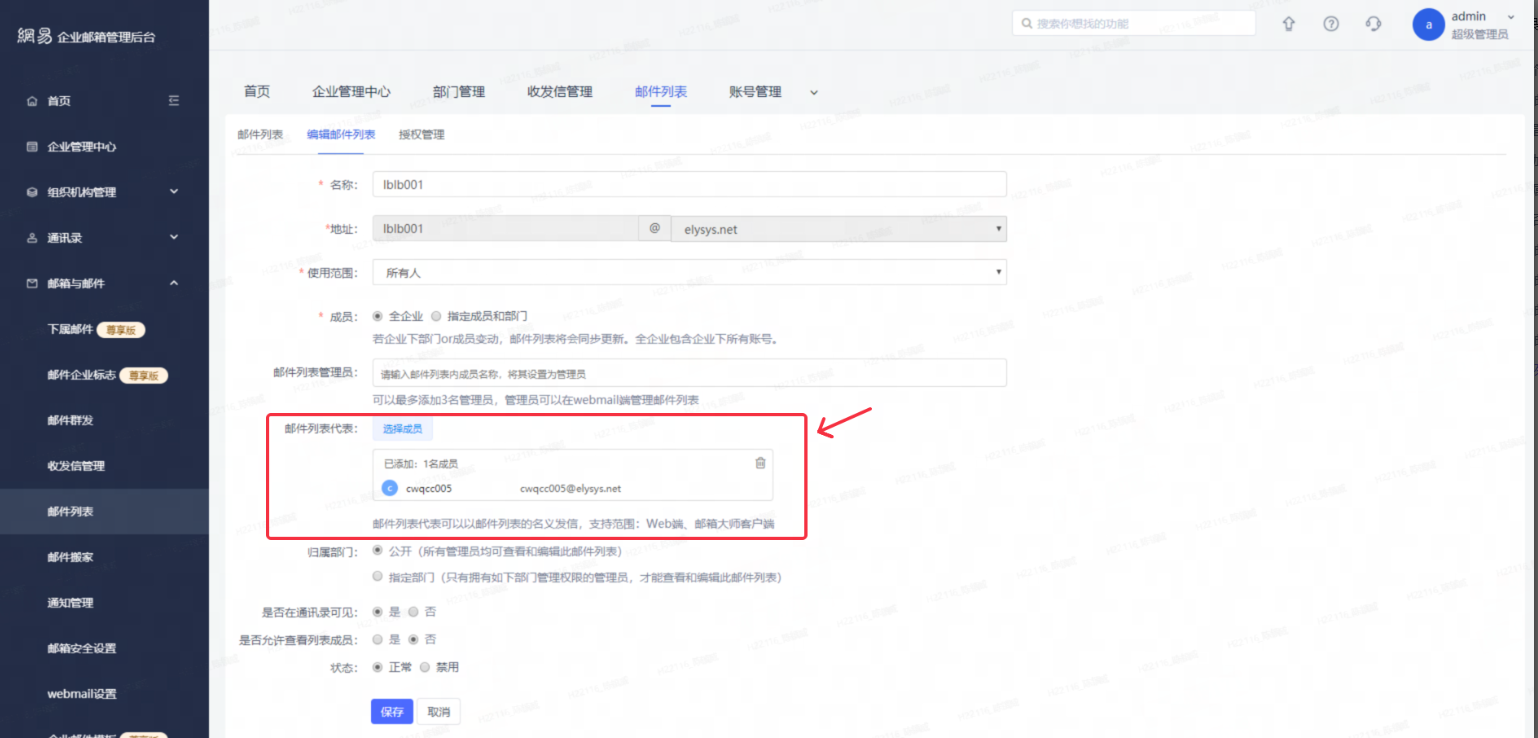The height and width of the screenshot is (738, 1538).
Task: Select the 指定成员和部门 radio button
Action: point(436,316)
